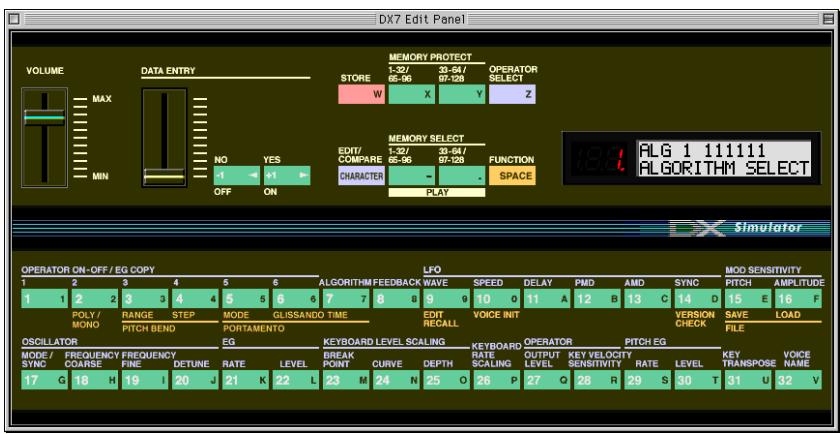Select button 8 Feedback
This screenshot has height=434, width=840.
pos(397,299)
